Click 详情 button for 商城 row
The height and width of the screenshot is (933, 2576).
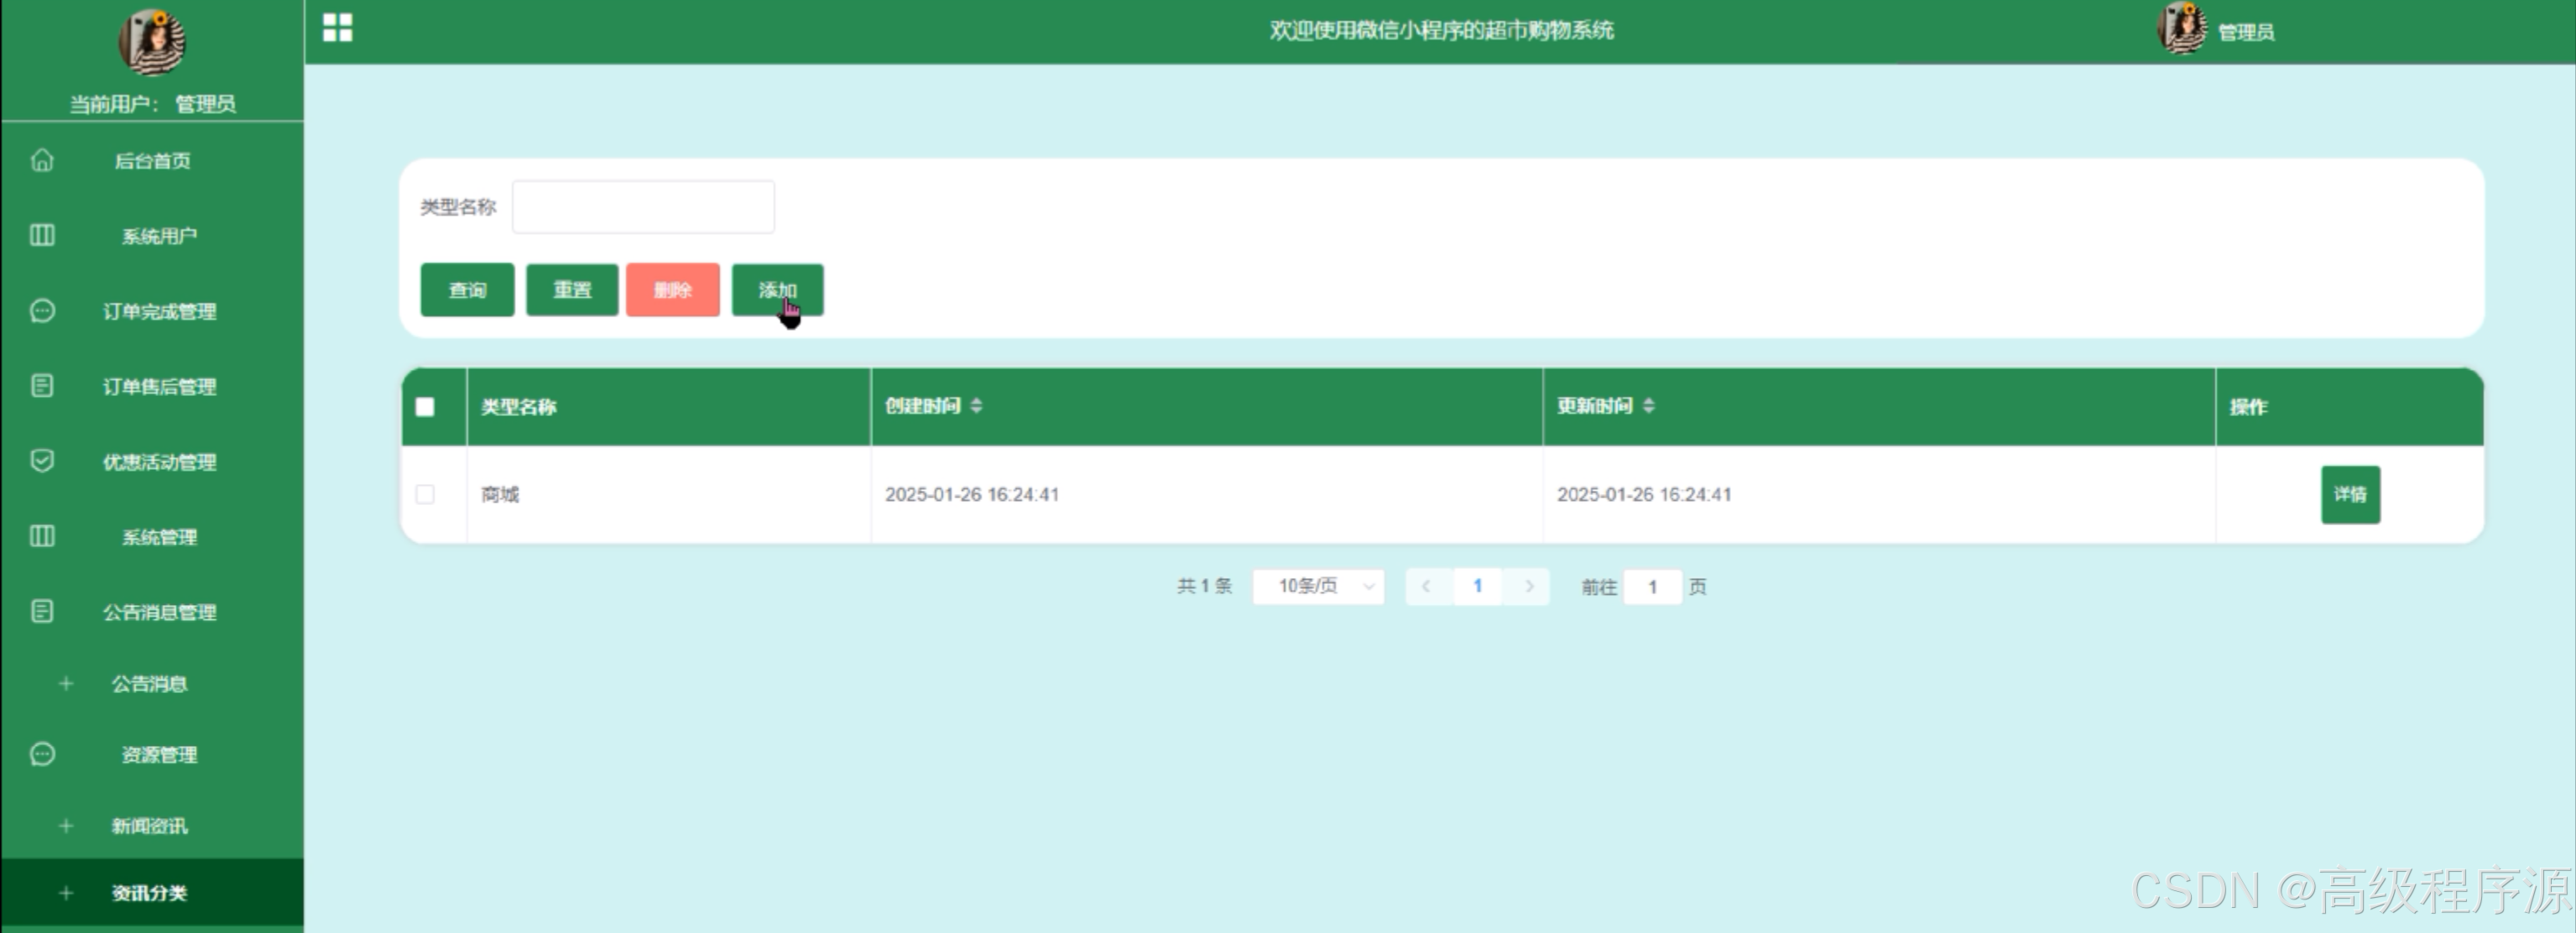2349,494
